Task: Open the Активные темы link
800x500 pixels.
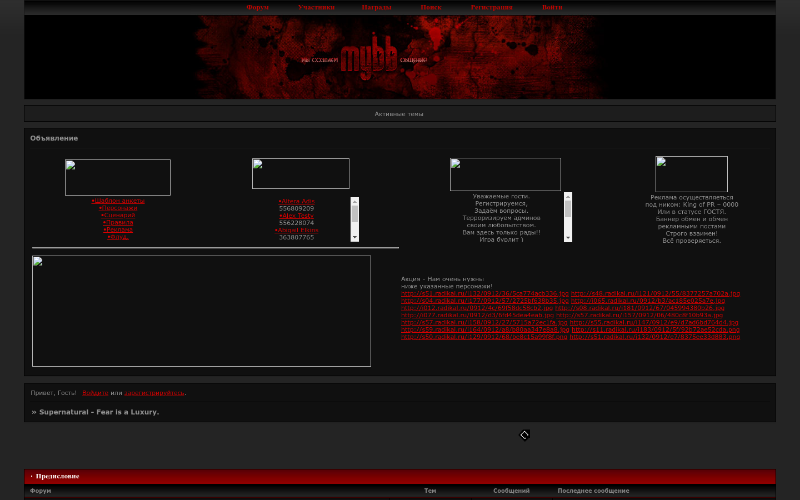Action: pos(399,114)
